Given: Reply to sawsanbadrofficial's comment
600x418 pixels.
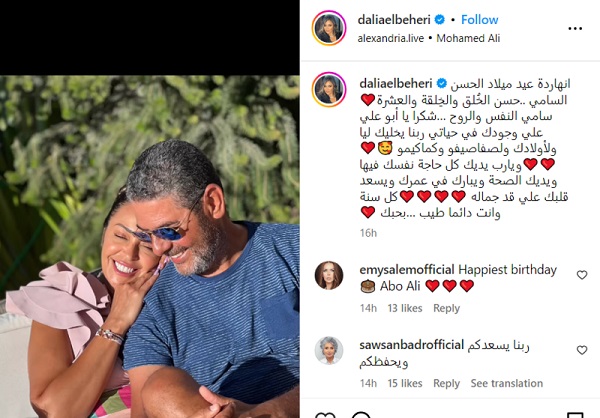Looking at the screenshot, I should tap(446, 383).
